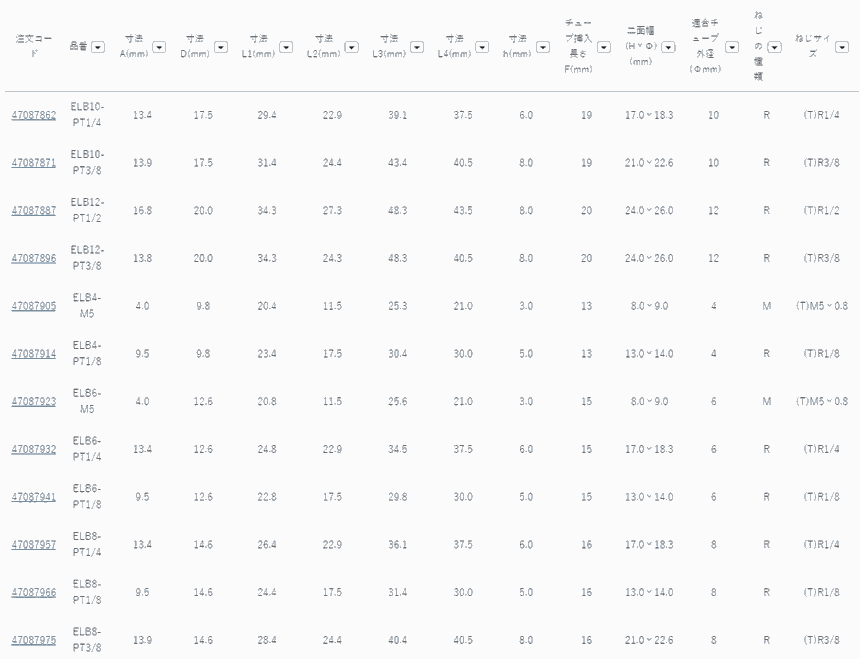The height and width of the screenshot is (659, 860).
Task: Click order code 47087871 link
Action: pos(33,163)
